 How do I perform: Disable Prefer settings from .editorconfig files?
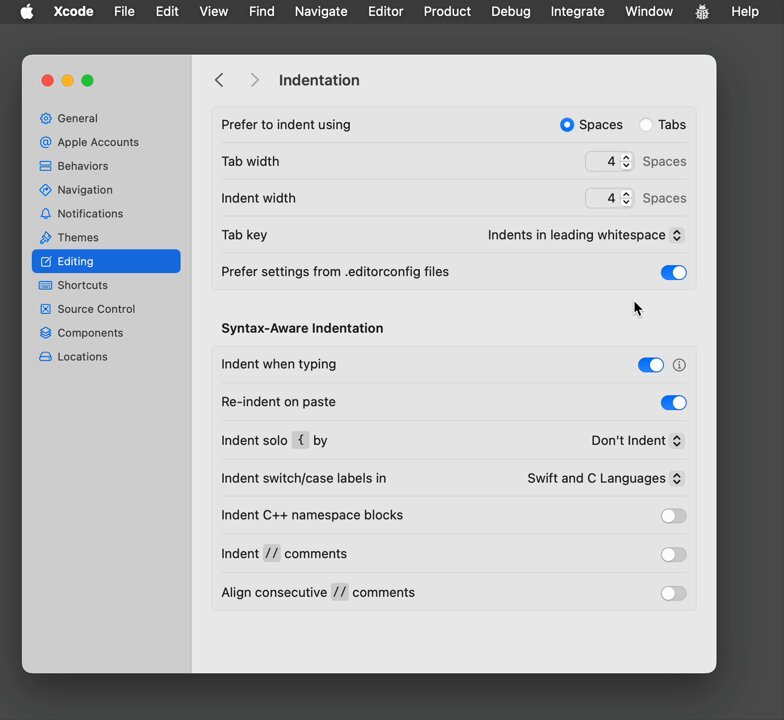click(674, 272)
